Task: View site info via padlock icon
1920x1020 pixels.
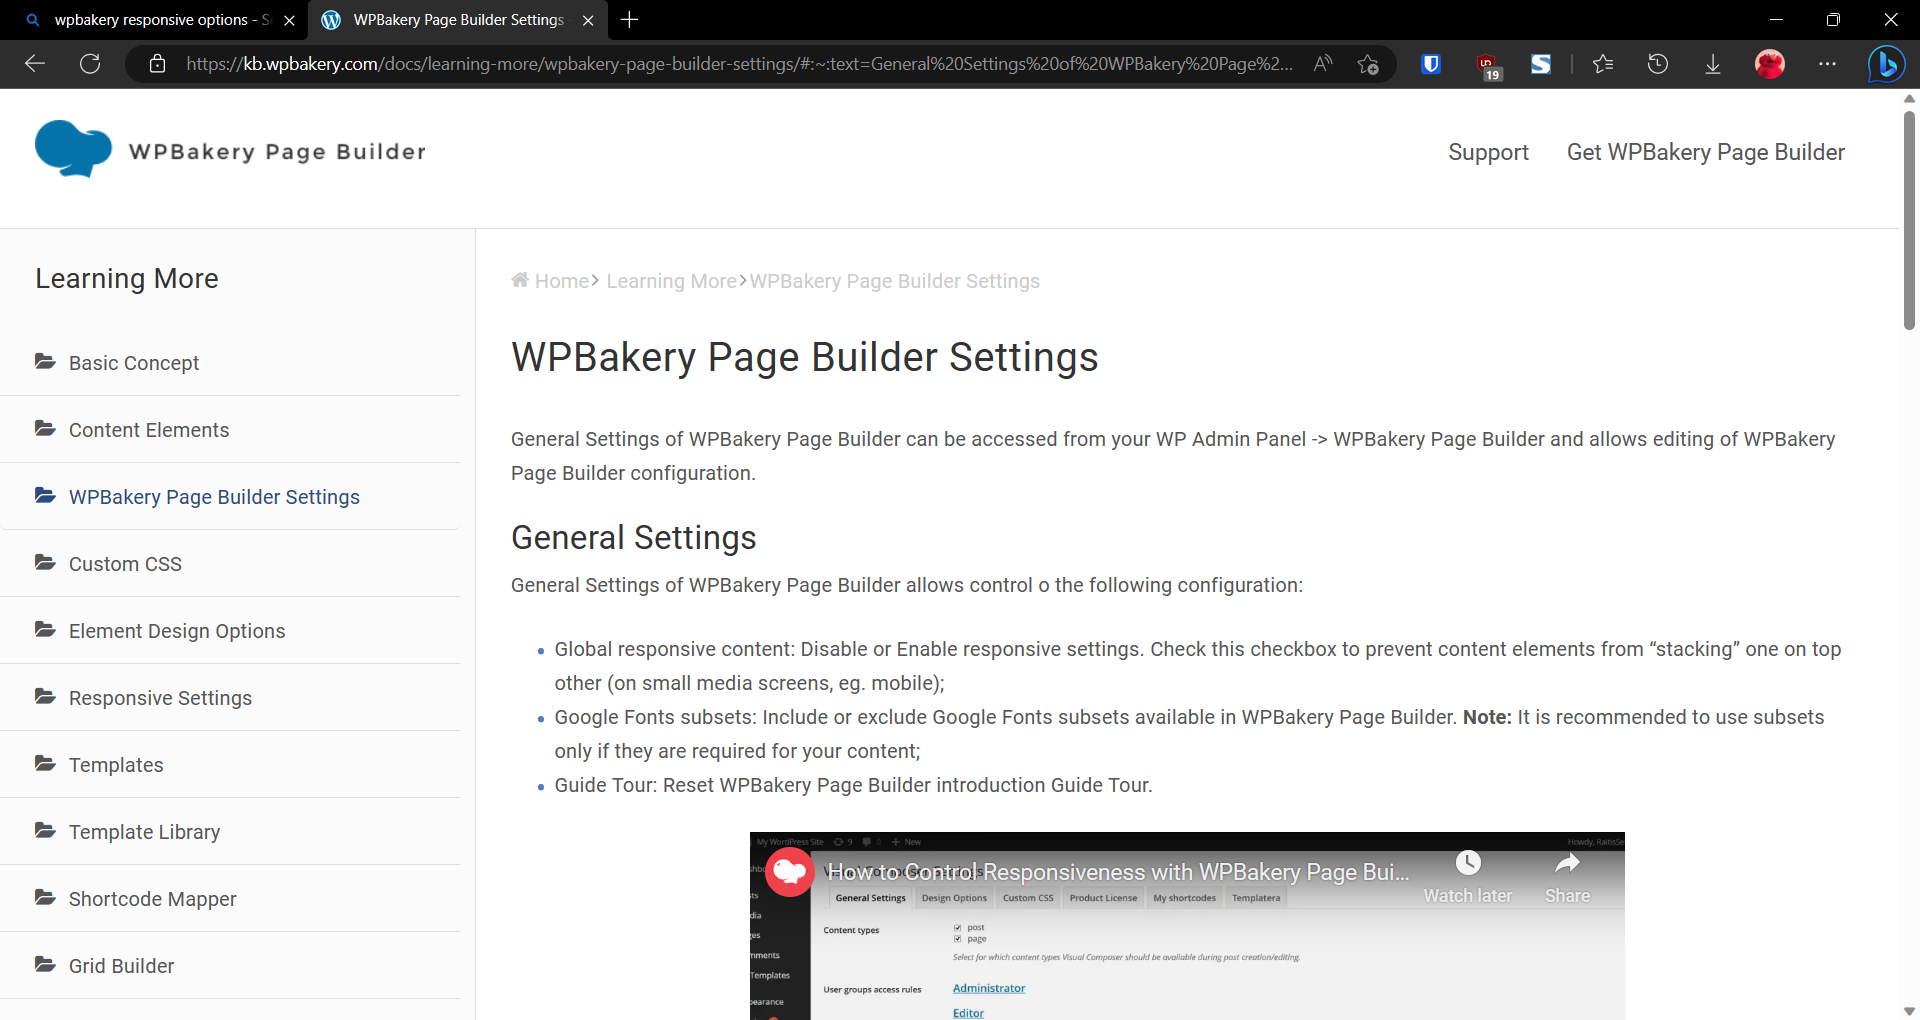Action: click(157, 64)
